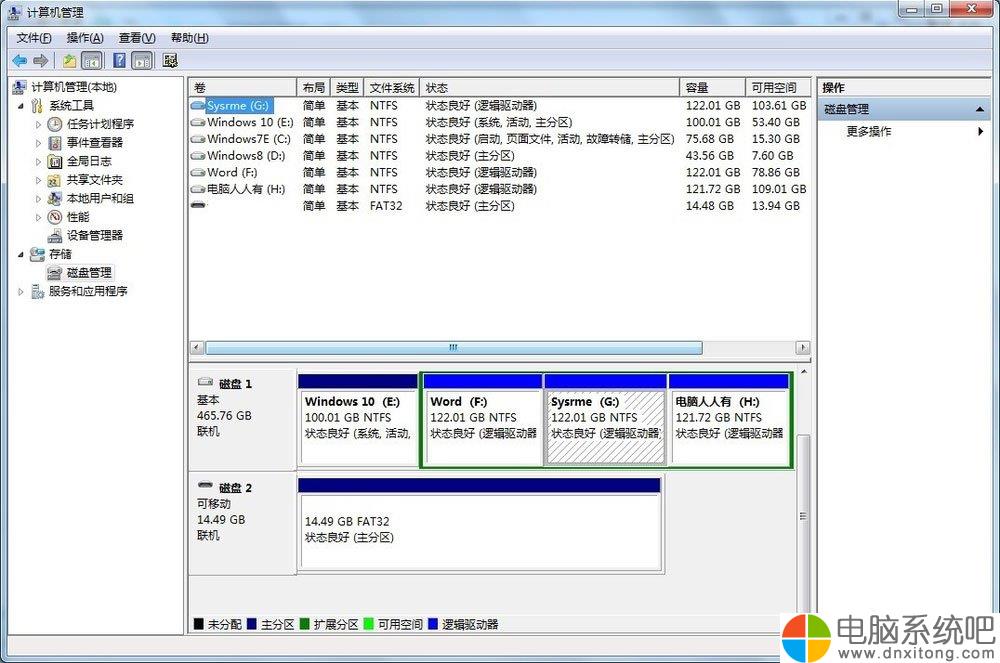The image size is (1000, 663).
Task: Collapse the 存储 tree node
Action: 21,255
